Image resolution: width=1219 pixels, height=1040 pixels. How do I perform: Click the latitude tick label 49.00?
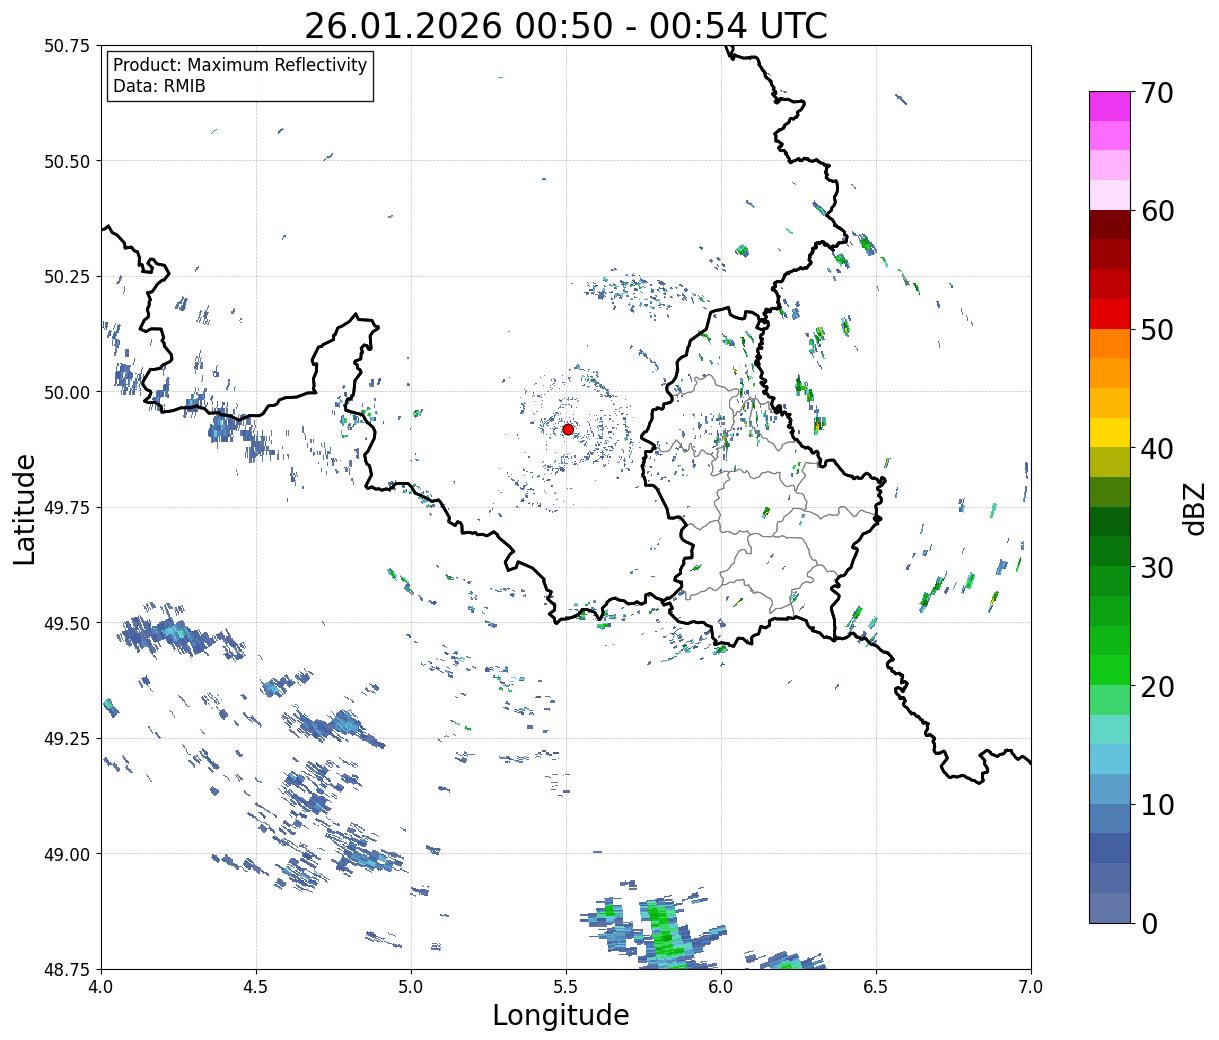tap(67, 854)
